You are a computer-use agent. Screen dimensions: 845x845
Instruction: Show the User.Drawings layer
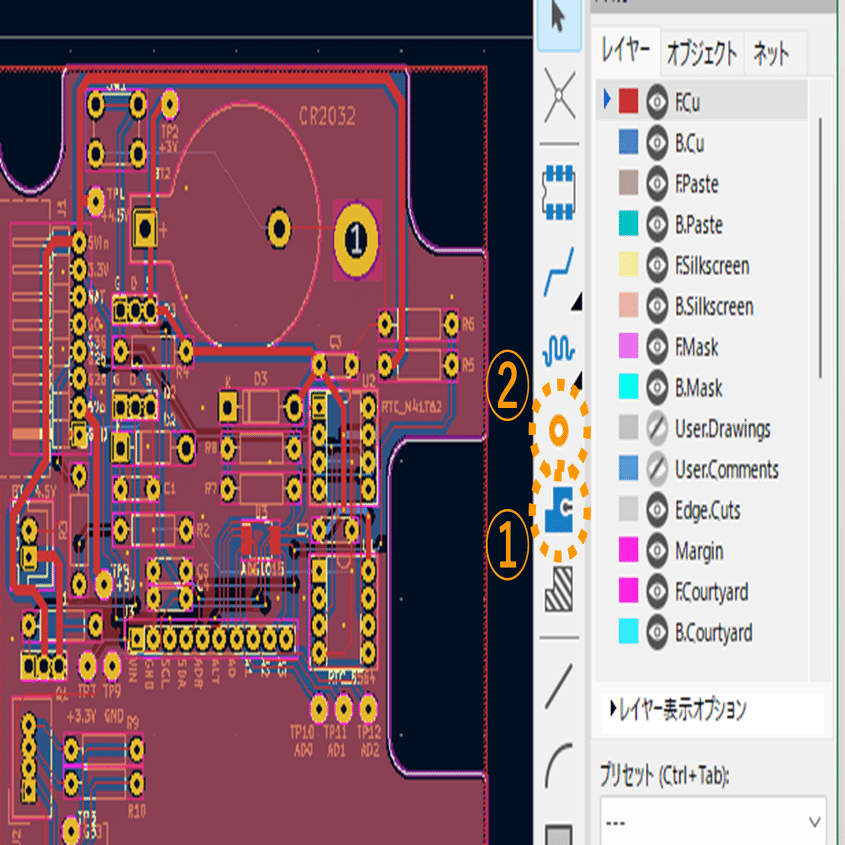coord(657,428)
